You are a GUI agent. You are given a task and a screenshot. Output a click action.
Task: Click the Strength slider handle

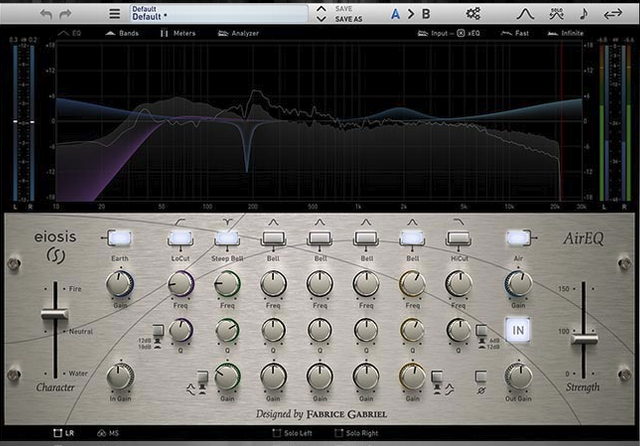(x=584, y=339)
